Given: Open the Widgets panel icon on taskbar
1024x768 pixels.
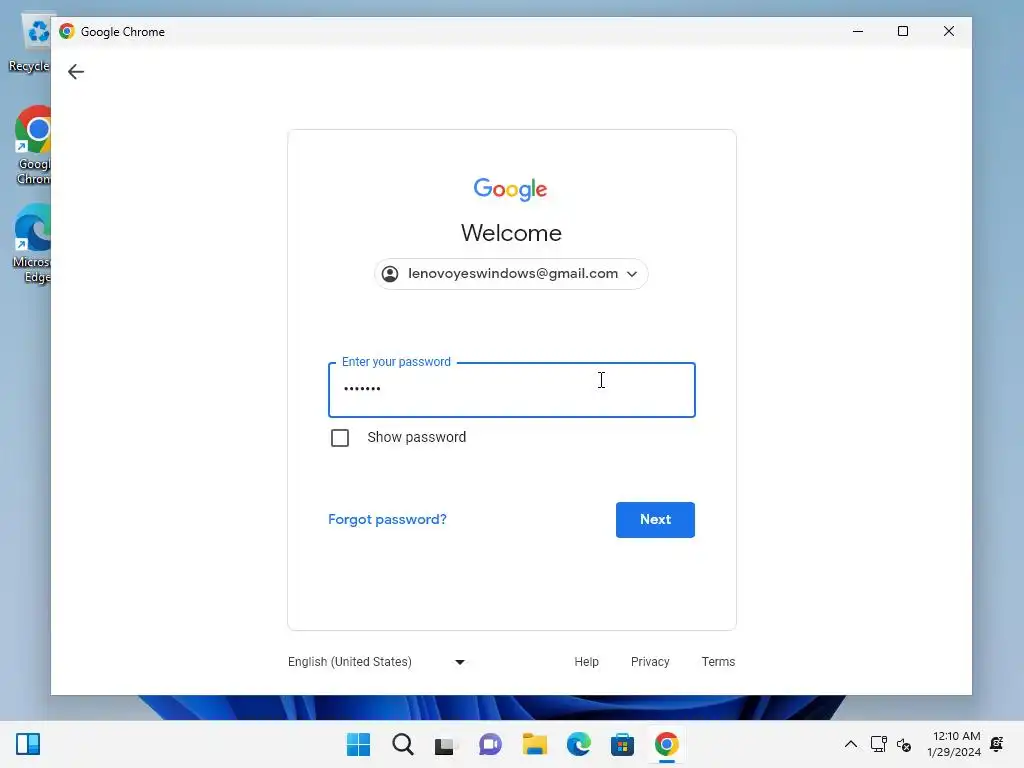Looking at the screenshot, I should pyautogui.click(x=28, y=744).
